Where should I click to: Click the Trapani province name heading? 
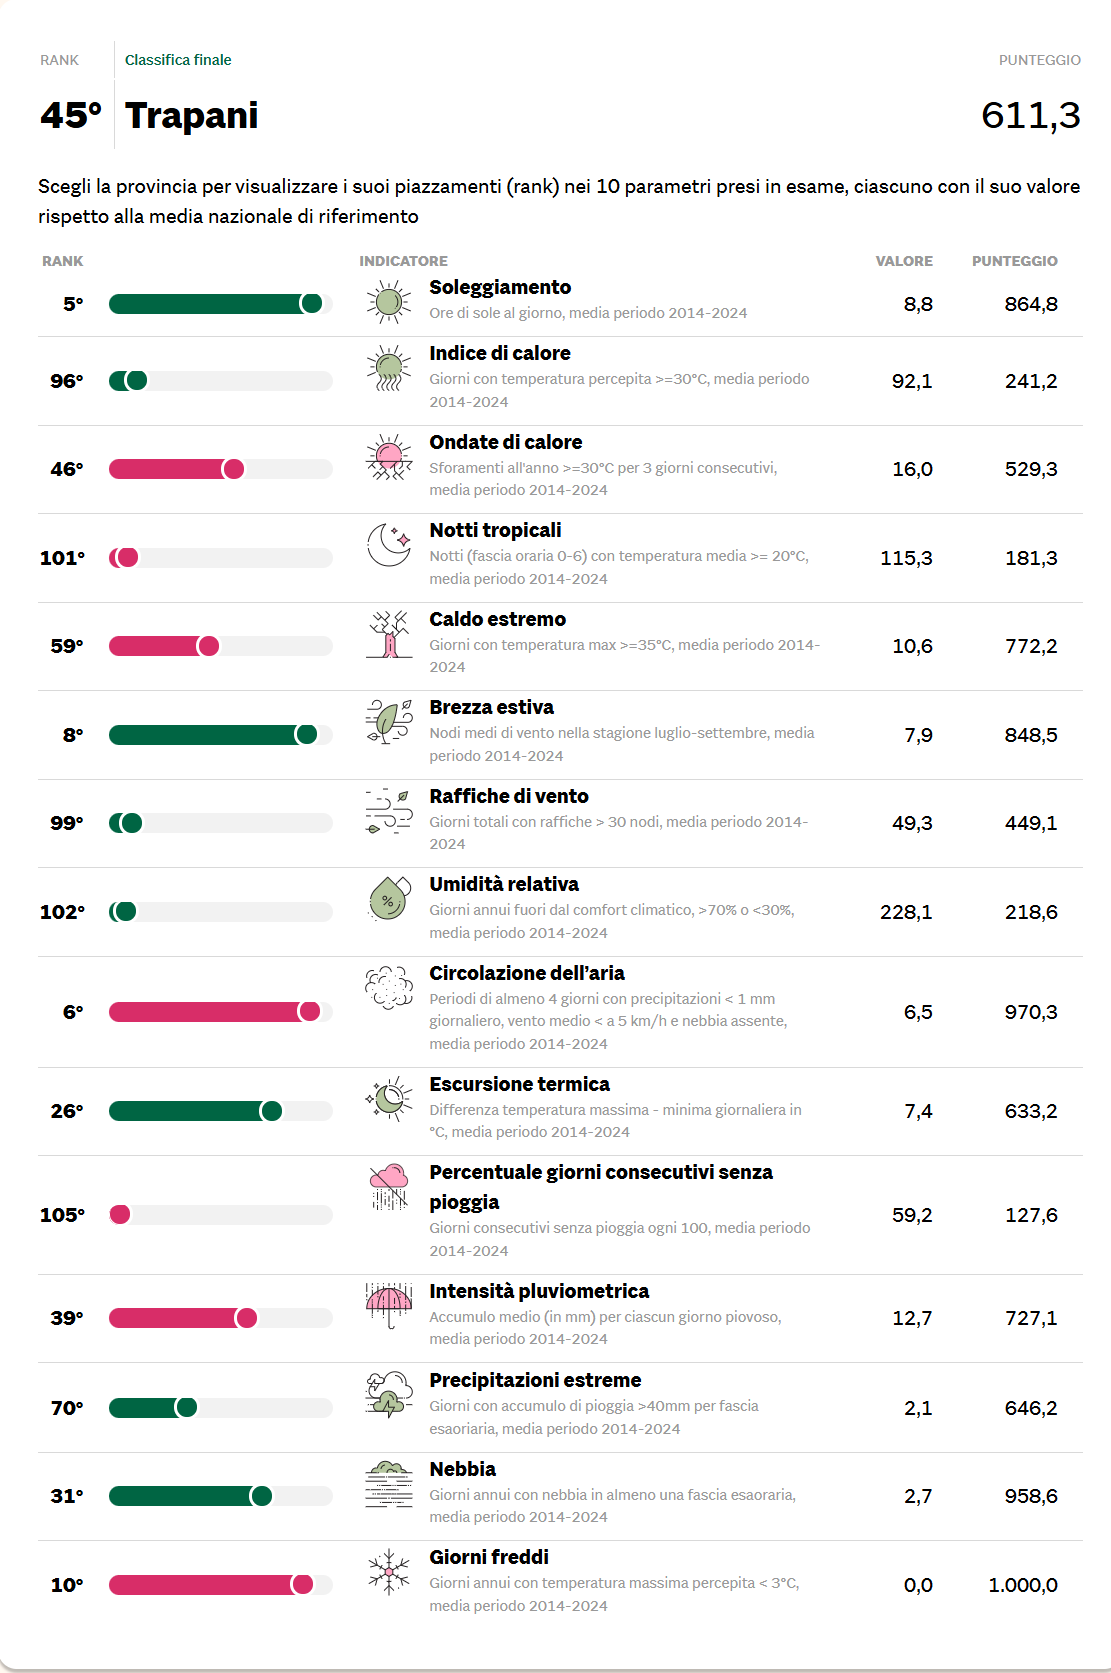click(x=191, y=115)
